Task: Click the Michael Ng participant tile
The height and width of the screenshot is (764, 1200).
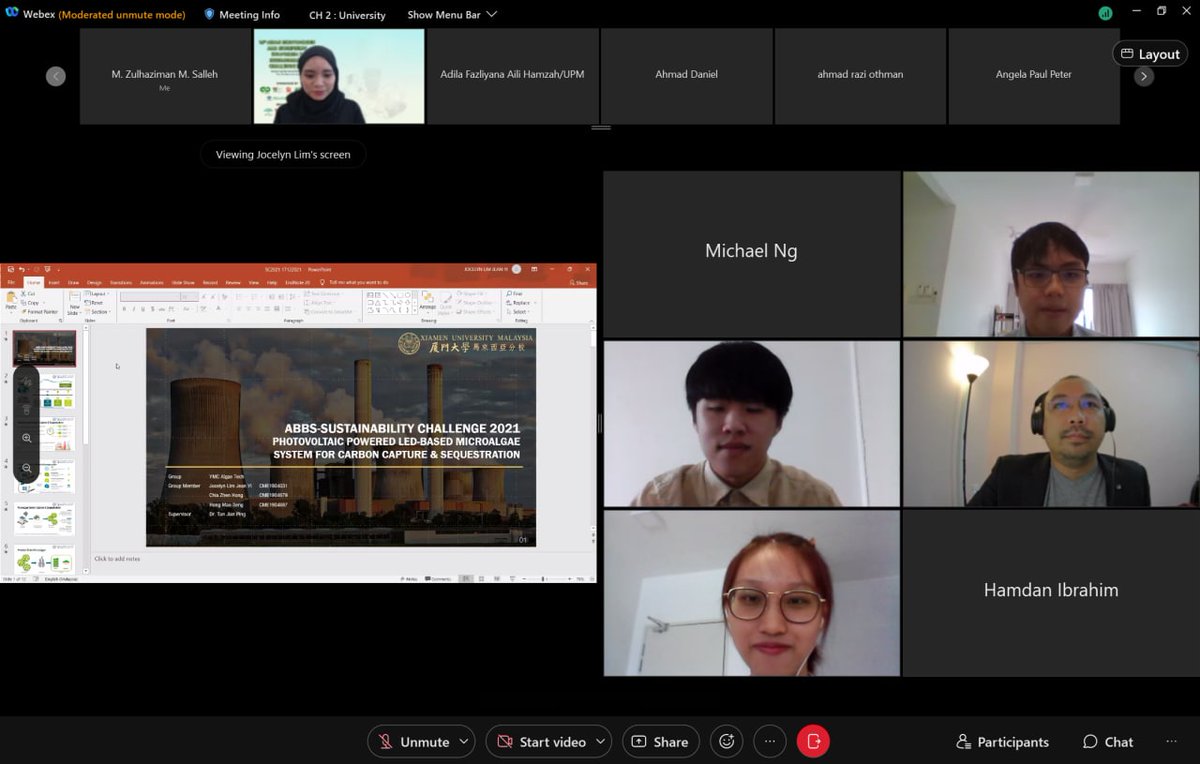Action: tap(752, 254)
